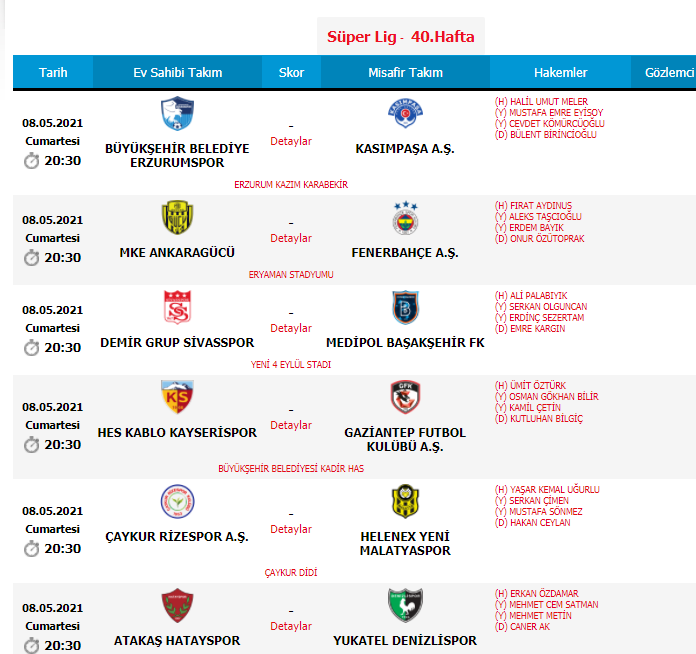
Task: View Detaylar for Sivasspor vs Başakşehir
Action: pyautogui.click(x=291, y=328)
